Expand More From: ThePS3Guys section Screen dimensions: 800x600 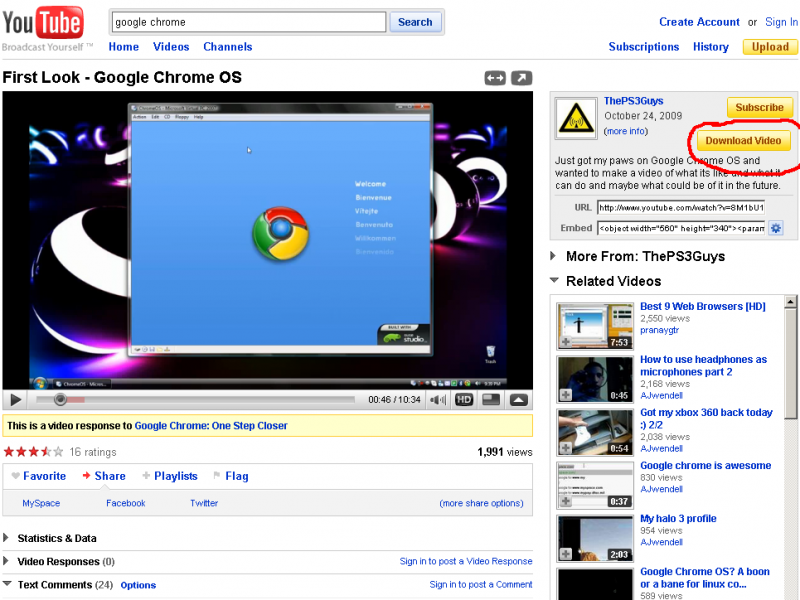(x=553, y=256)
